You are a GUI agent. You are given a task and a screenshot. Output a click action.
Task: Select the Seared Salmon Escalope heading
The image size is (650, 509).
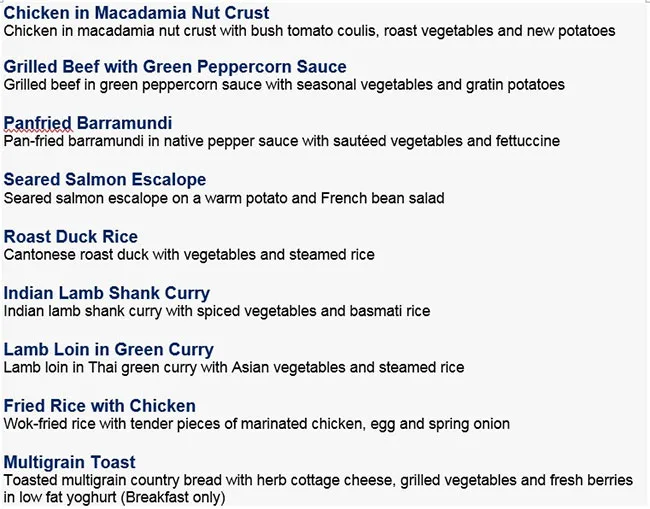click(105, 180)
